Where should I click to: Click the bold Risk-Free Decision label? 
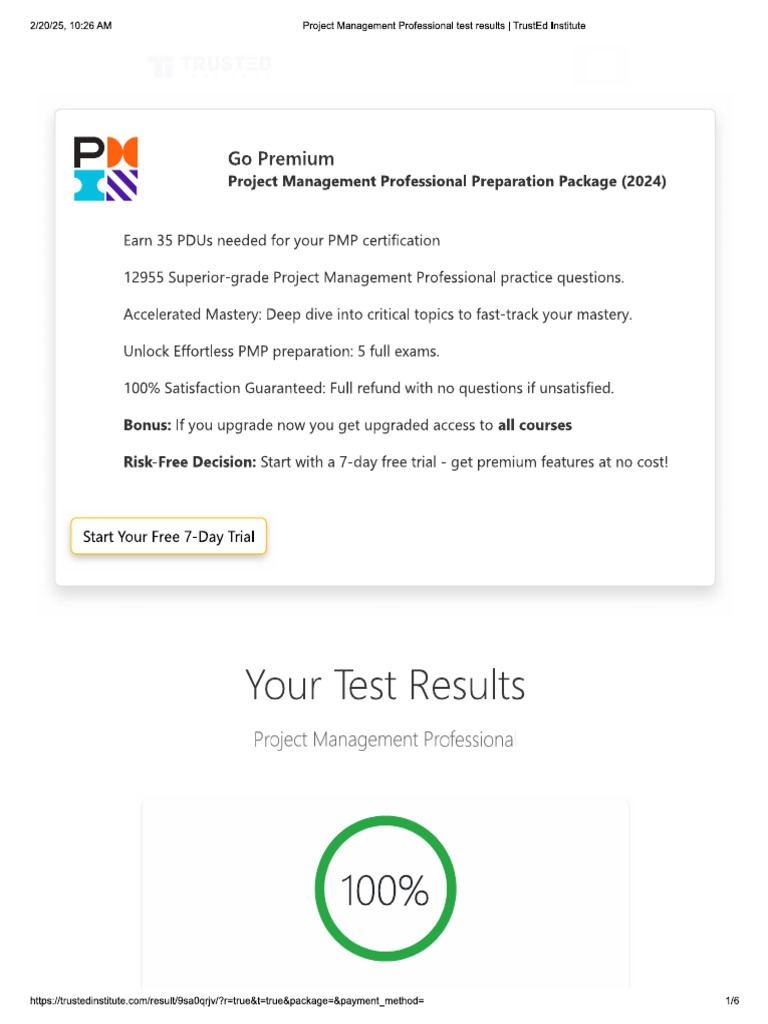(189, 462)
